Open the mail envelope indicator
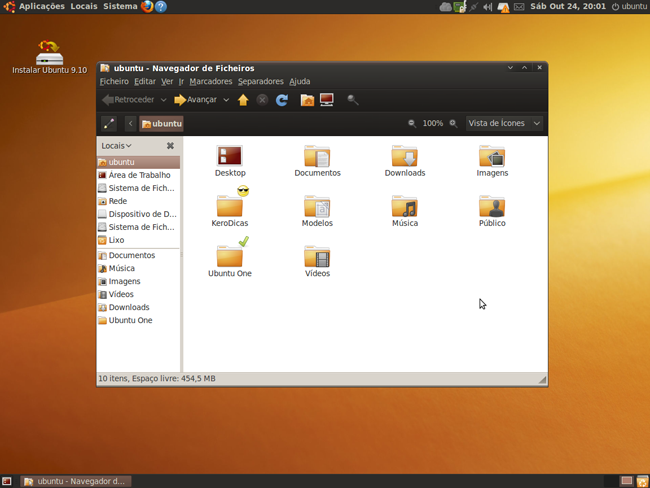Image resolution: width=650 pixels, height=488 pixels. [x=519, y=7]
